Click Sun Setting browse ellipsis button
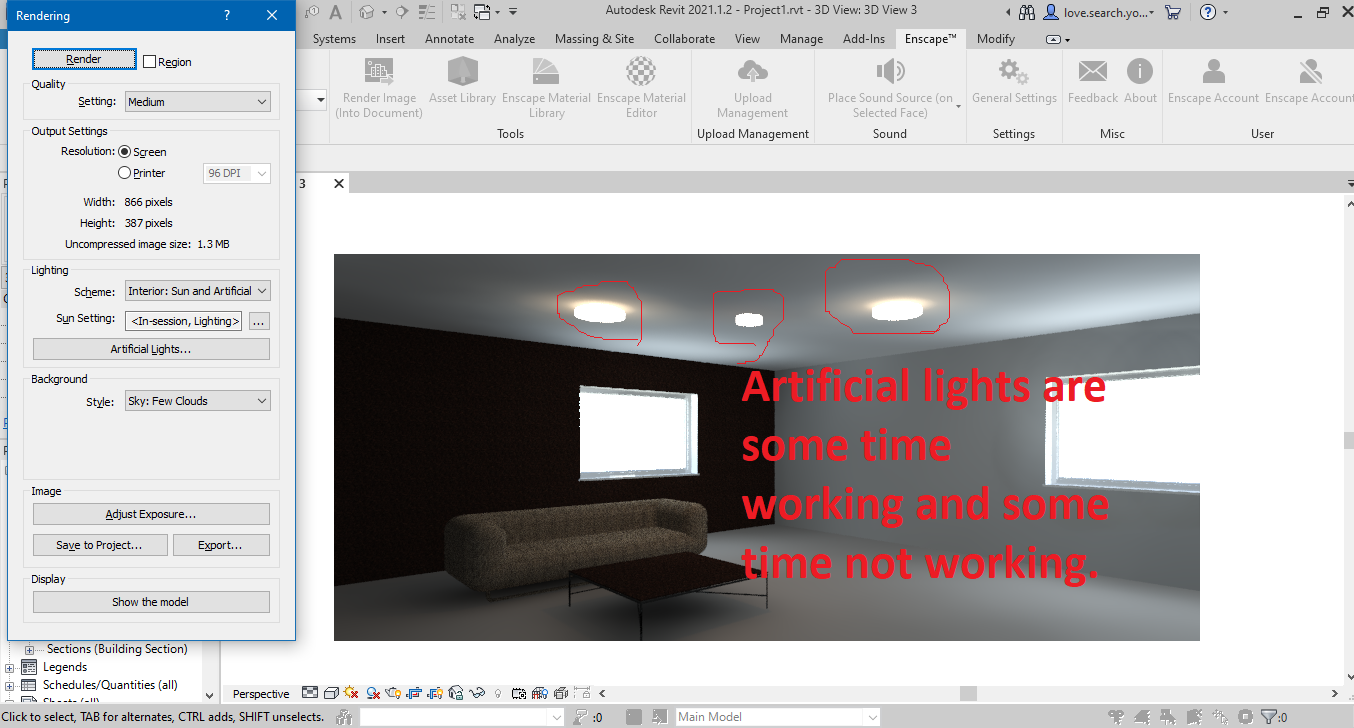Image resolution: width=1354 pixels, height=728 pixels. pos(259,321)
